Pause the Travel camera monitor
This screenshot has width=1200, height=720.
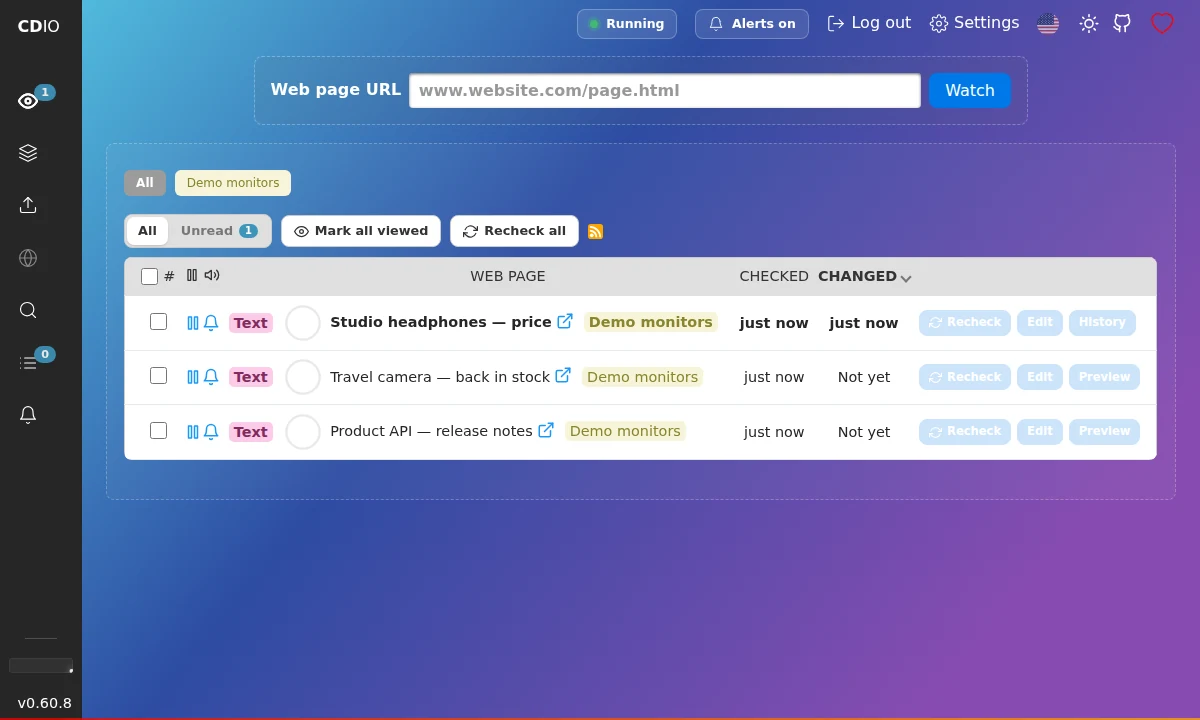pyautogui.click(x=193, y=377)
